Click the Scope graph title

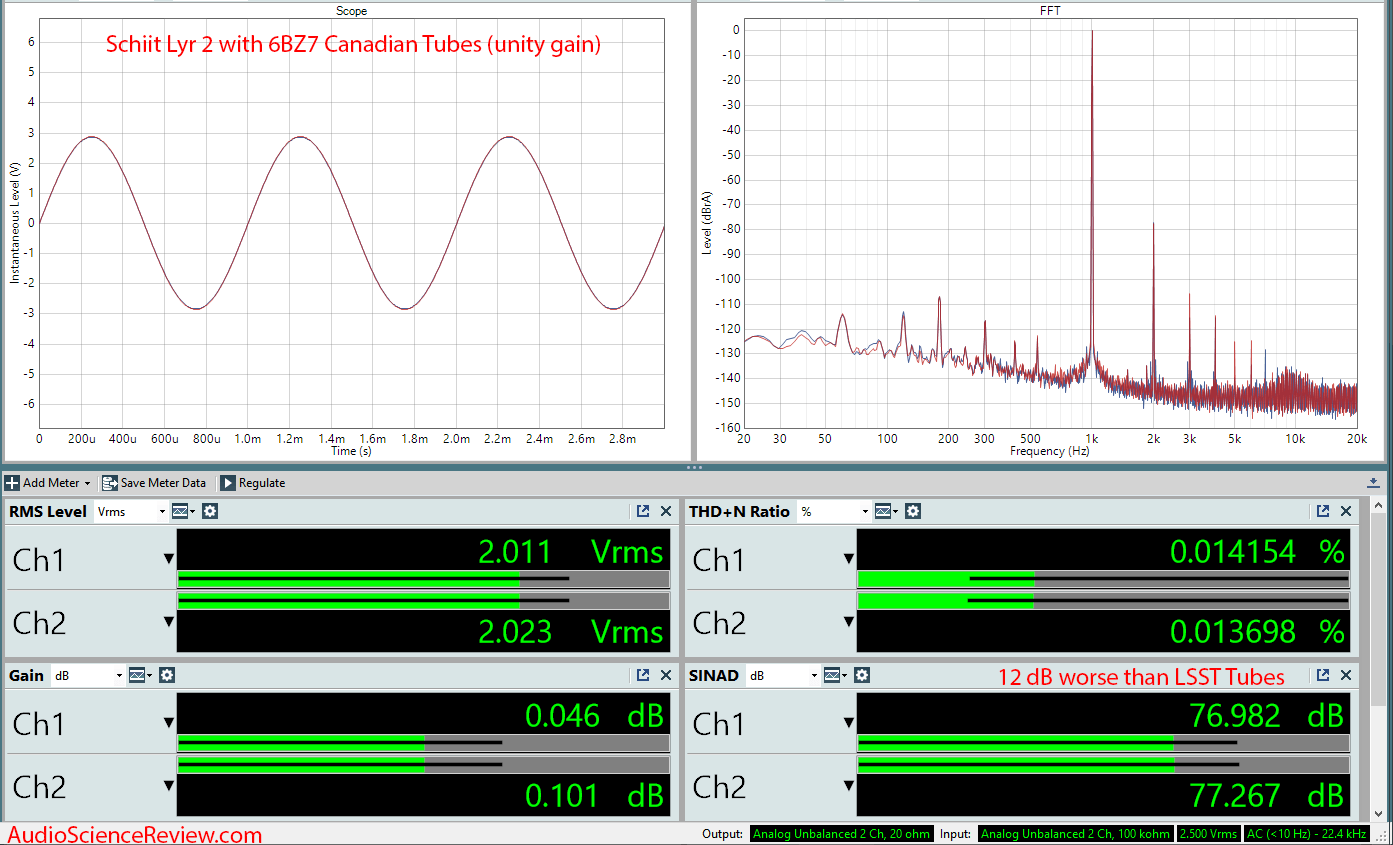tap(351, 11)
